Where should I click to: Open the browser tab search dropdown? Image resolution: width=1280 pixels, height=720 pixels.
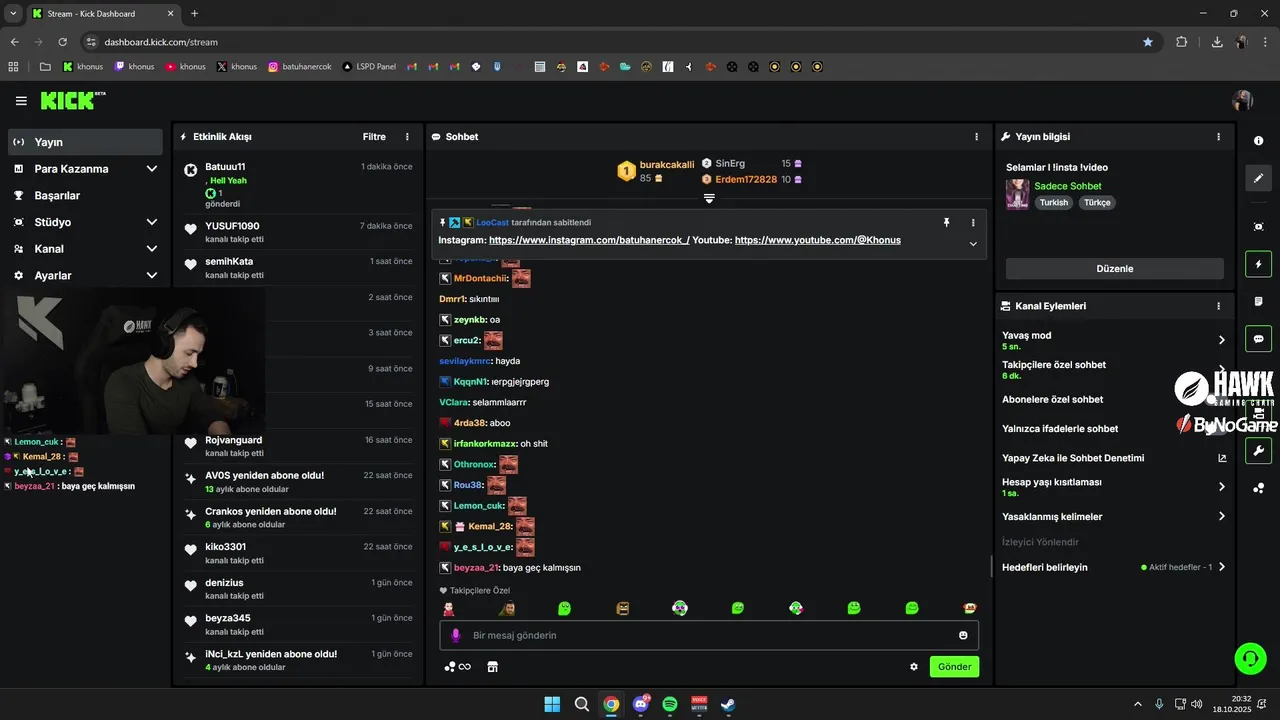pyautogui.click(x=13, y=13)
